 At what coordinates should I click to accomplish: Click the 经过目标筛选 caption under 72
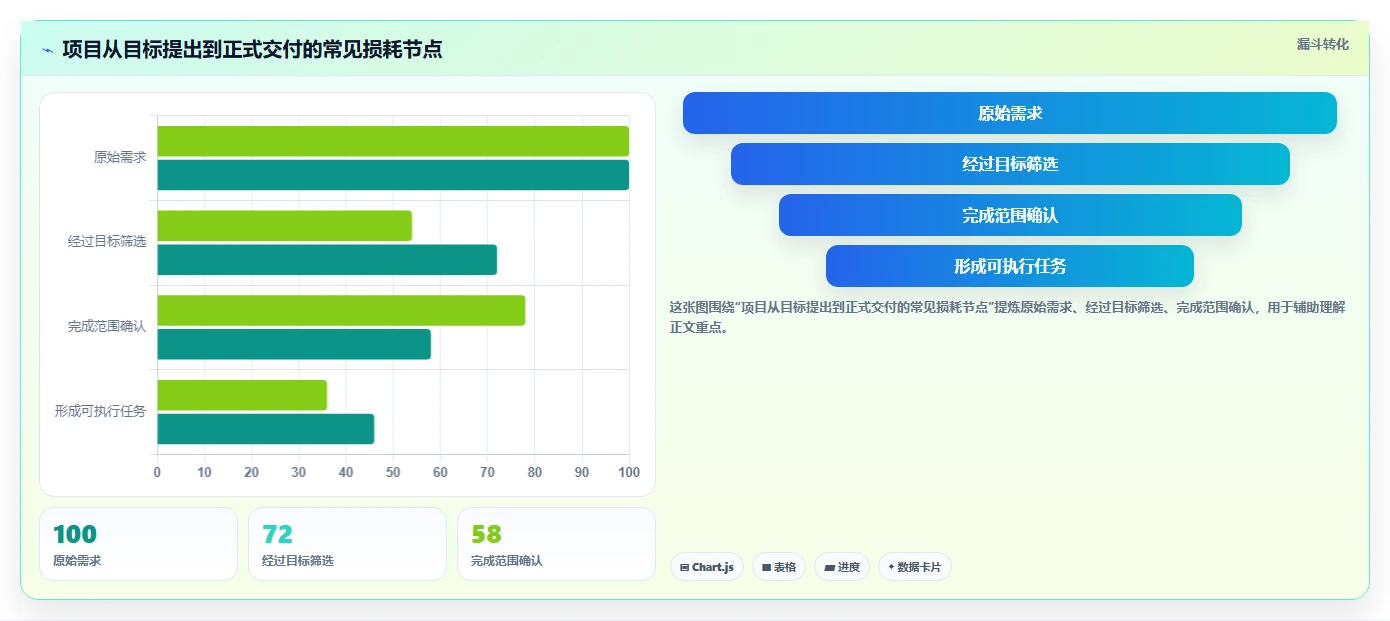tap(298, 561)
